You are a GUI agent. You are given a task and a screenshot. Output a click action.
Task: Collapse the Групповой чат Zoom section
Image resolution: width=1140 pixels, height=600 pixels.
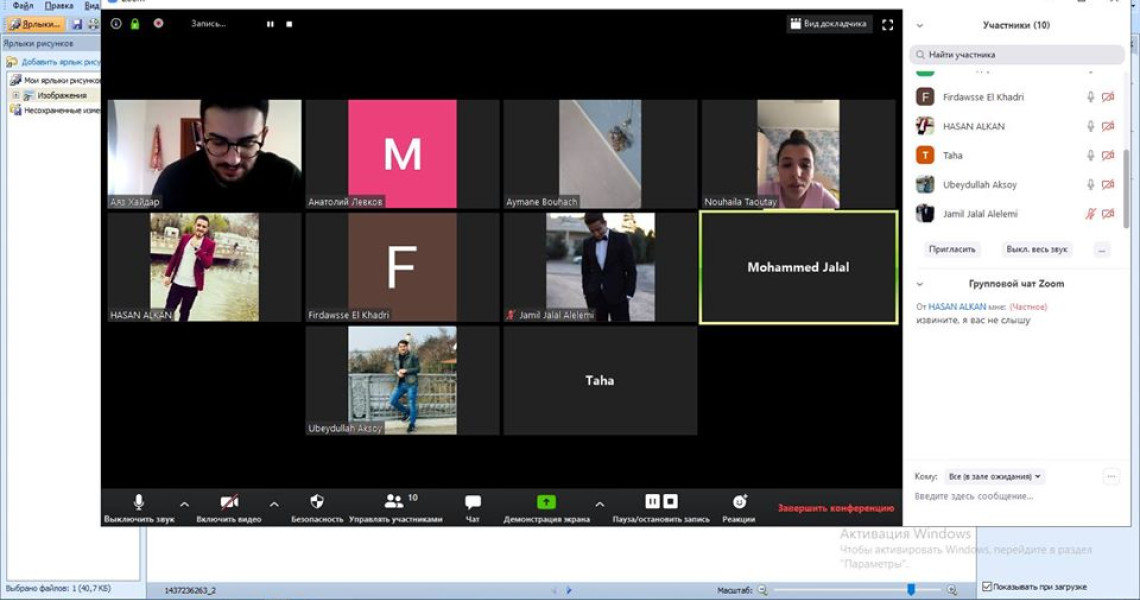tap(920, 284)
